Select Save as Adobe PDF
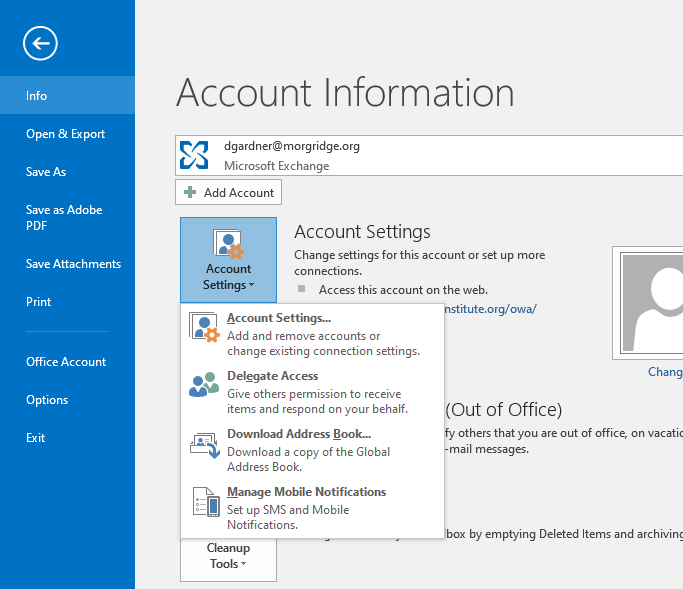Image resolution: width=683 pixels, height=589 pixels. 68,218
